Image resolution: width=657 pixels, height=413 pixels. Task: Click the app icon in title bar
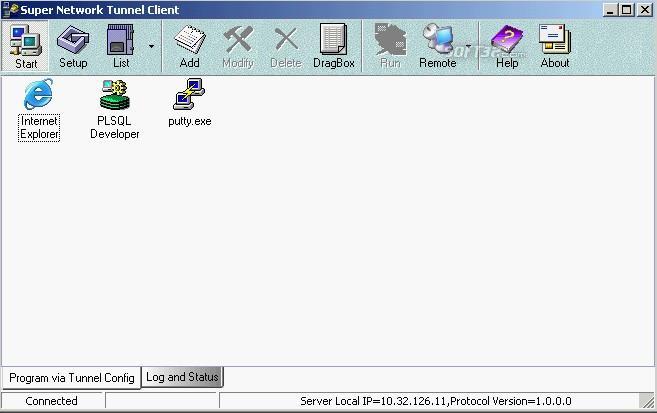click(x=10, y=10)
